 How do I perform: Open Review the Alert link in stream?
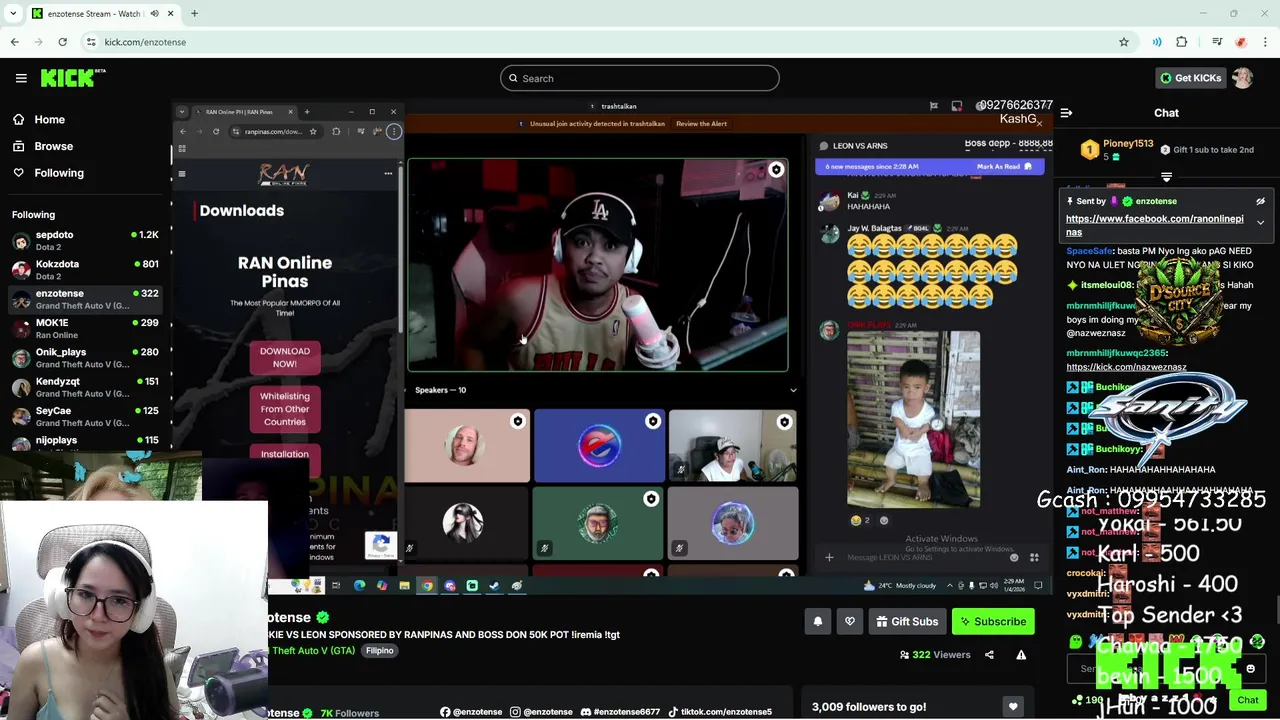click(x=701, y=124)
